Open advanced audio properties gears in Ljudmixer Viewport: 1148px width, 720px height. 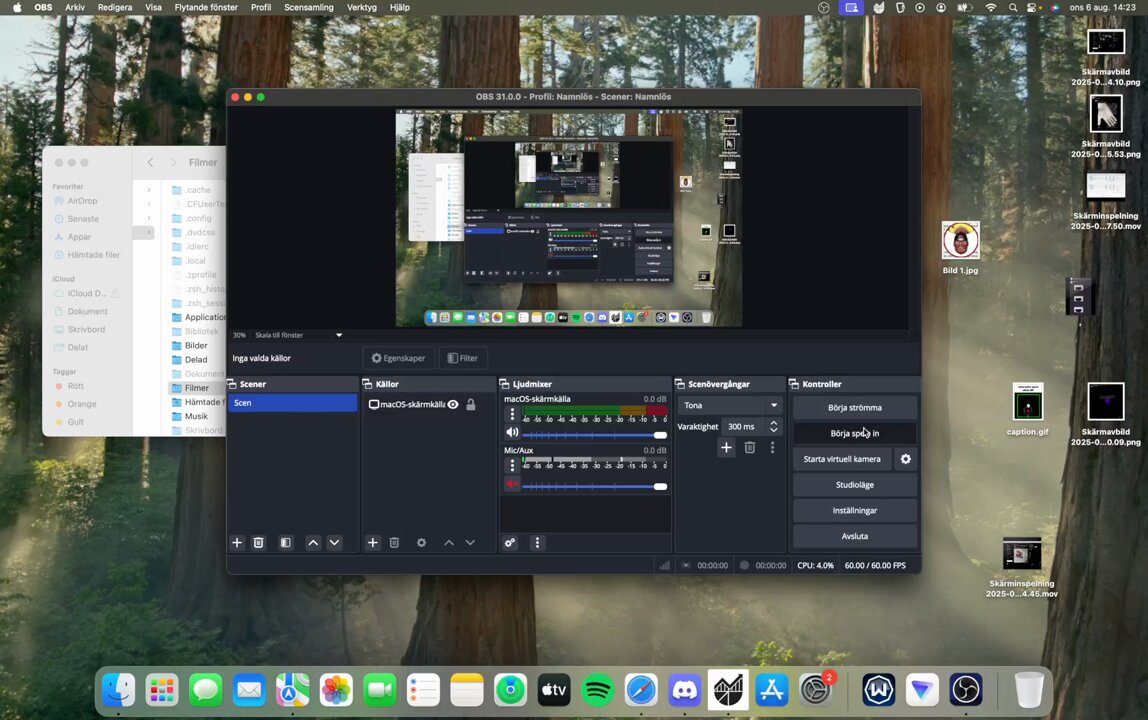[510, 543]
